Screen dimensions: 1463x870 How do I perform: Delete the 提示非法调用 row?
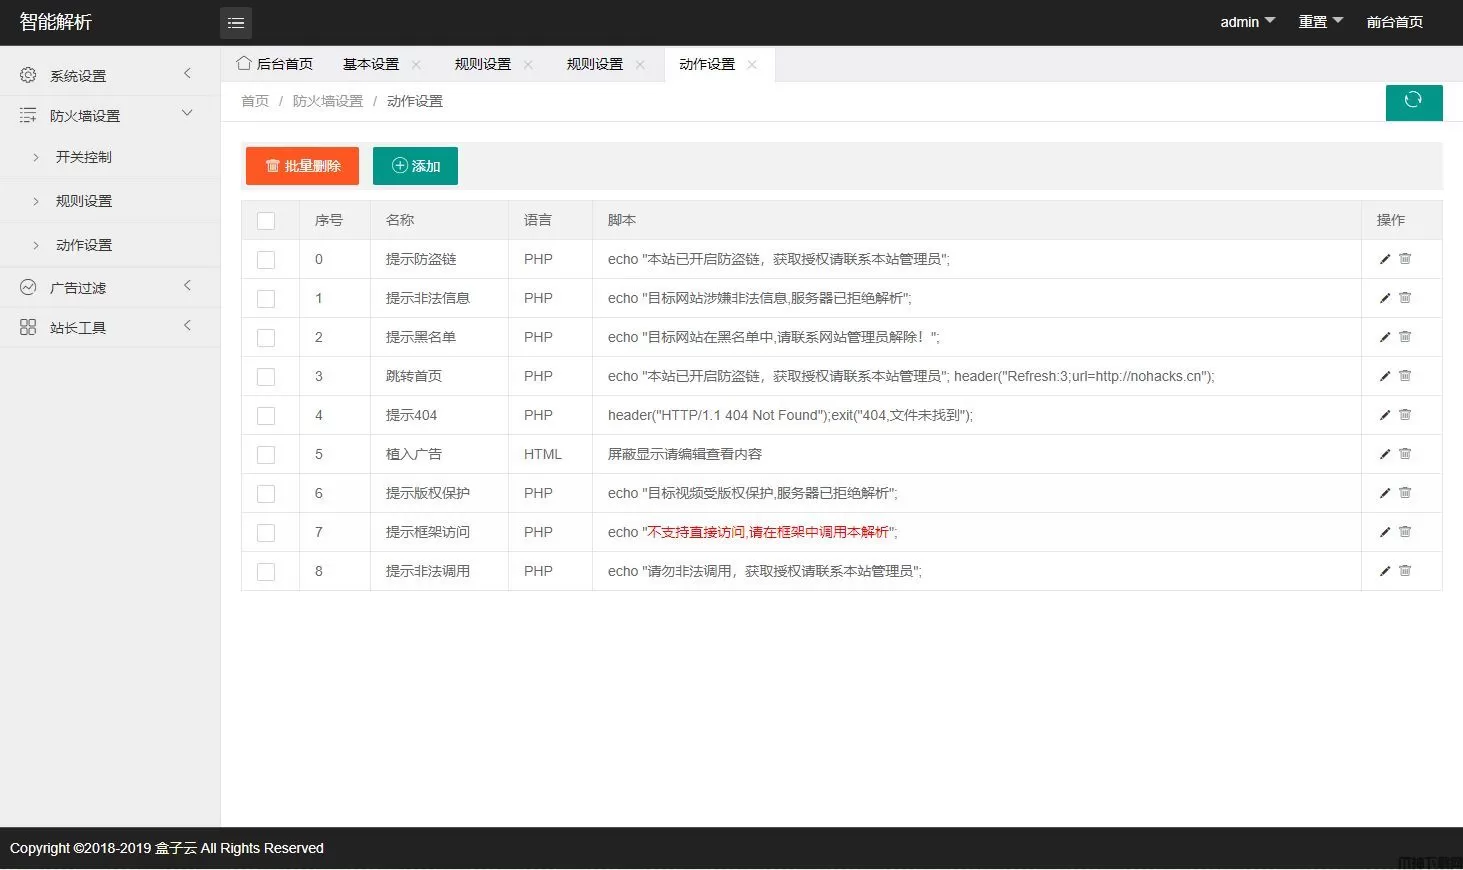point(1405,571)
